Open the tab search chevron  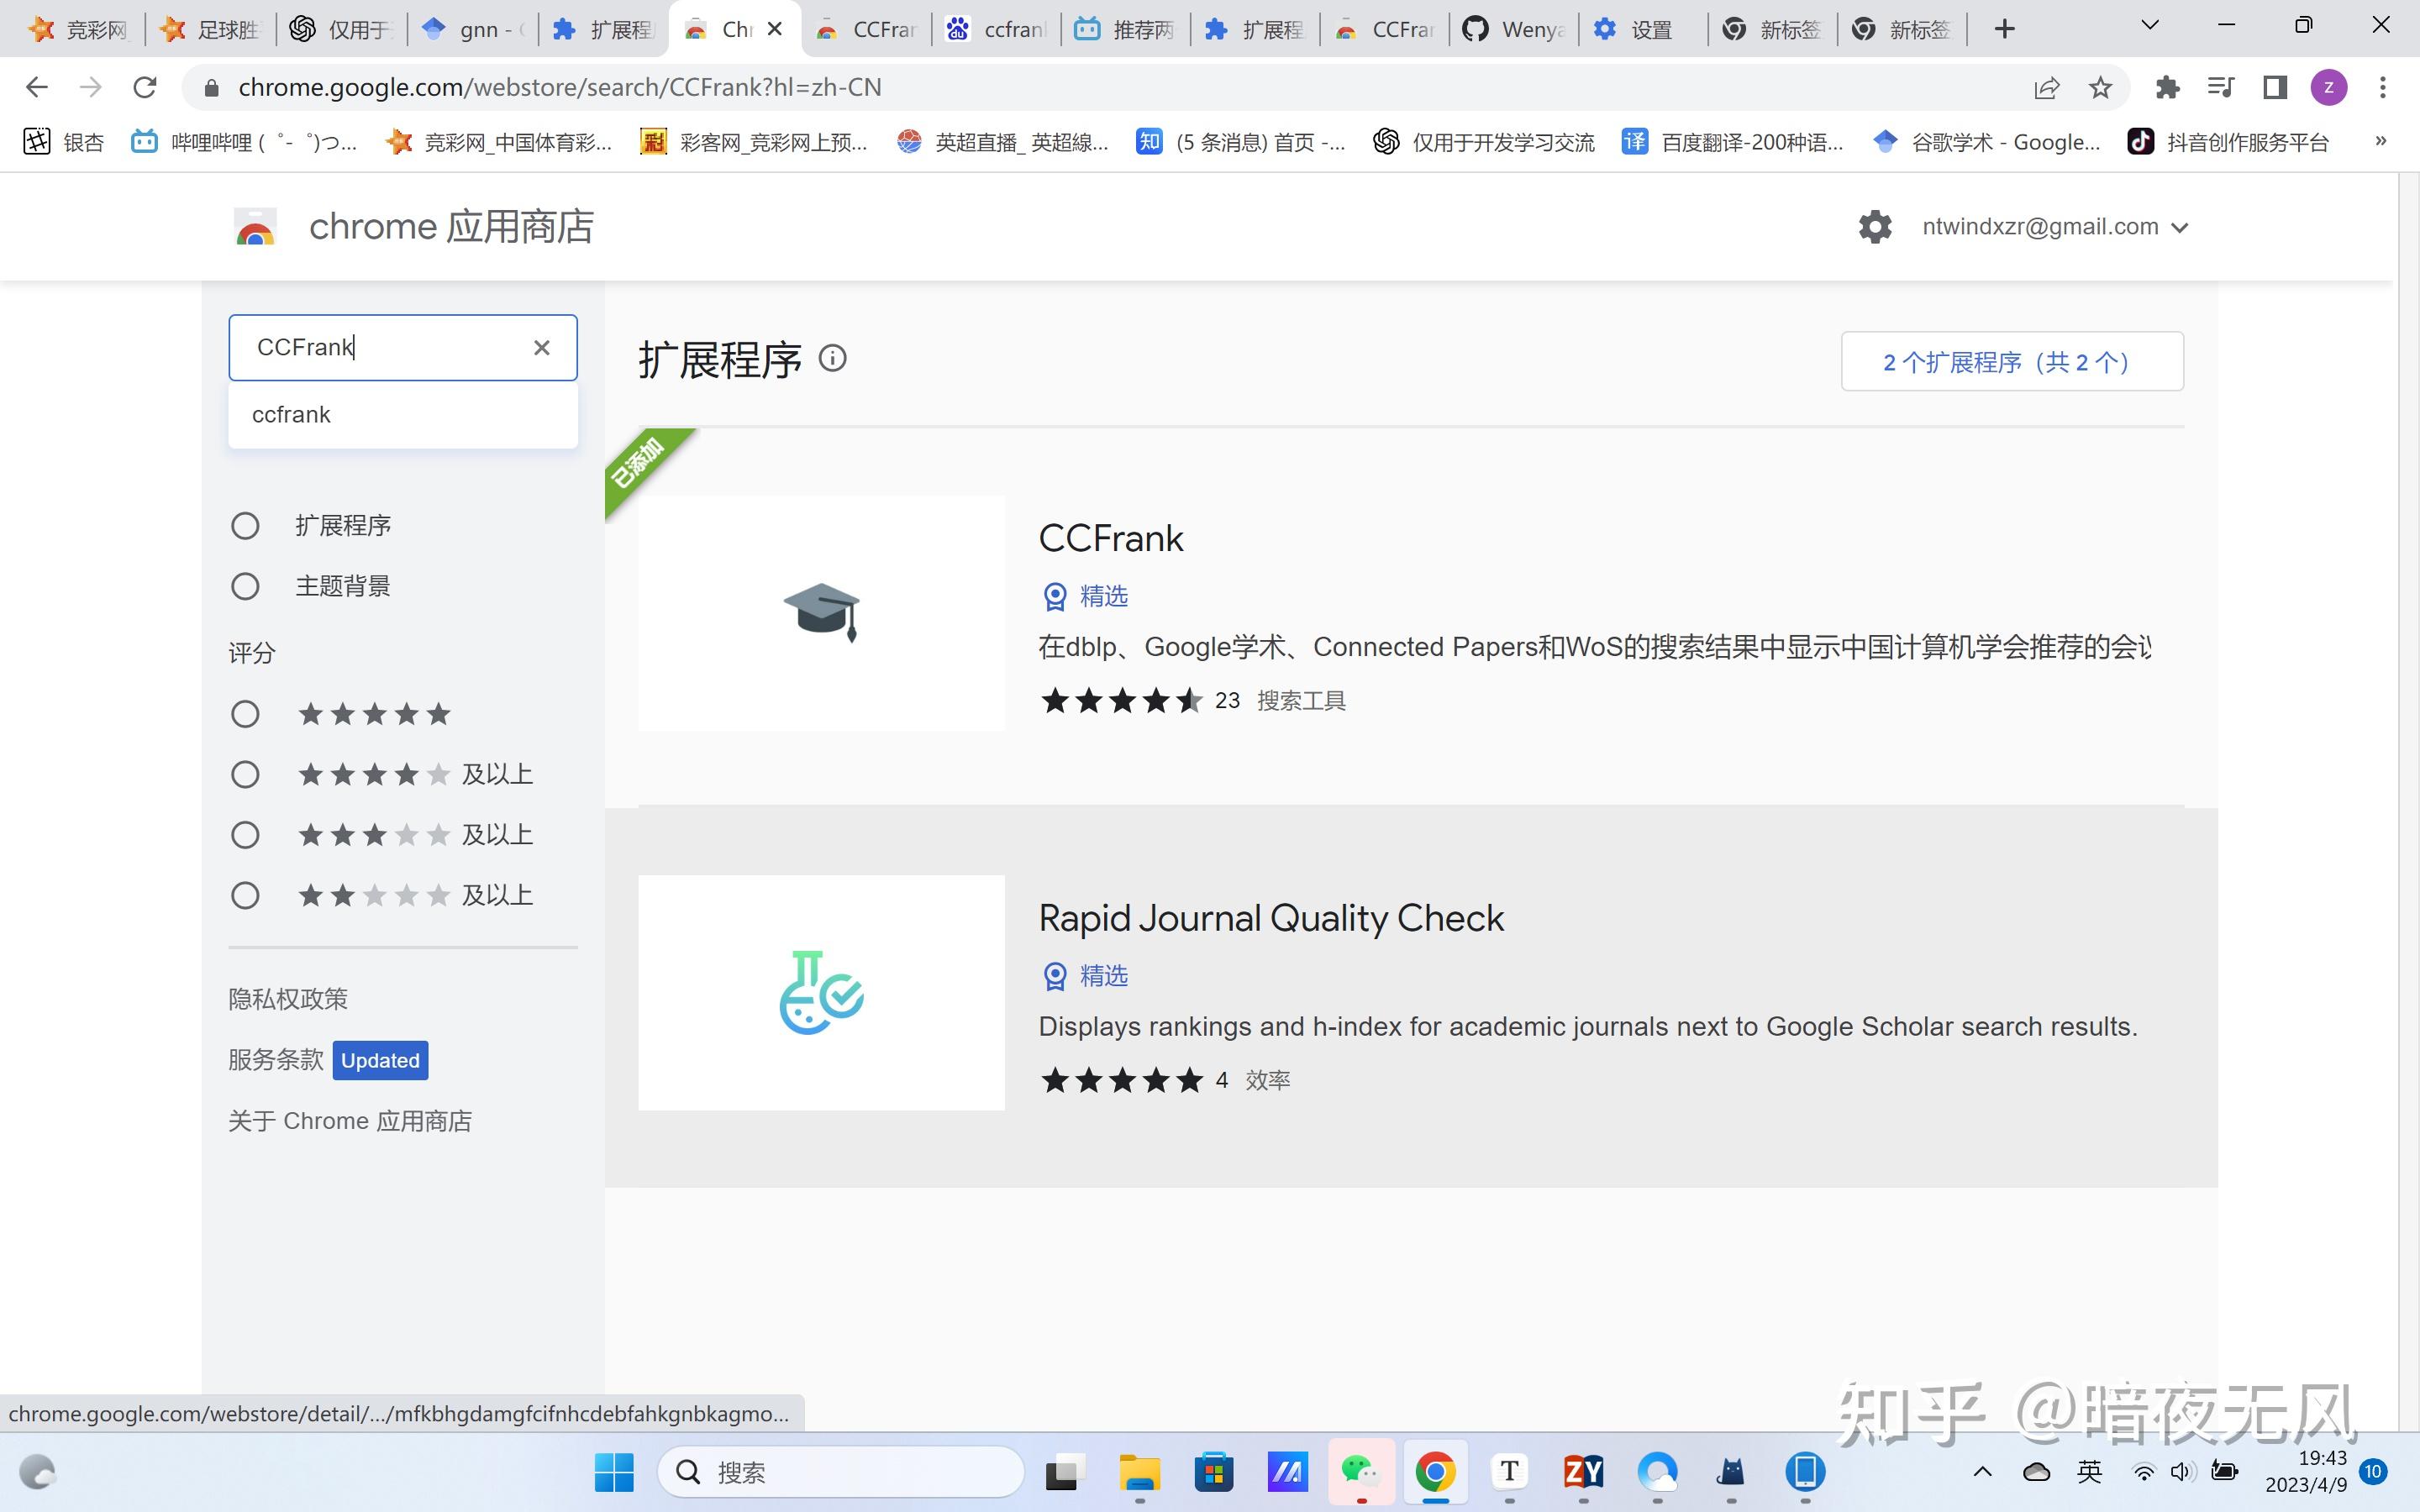[2149, 26]
